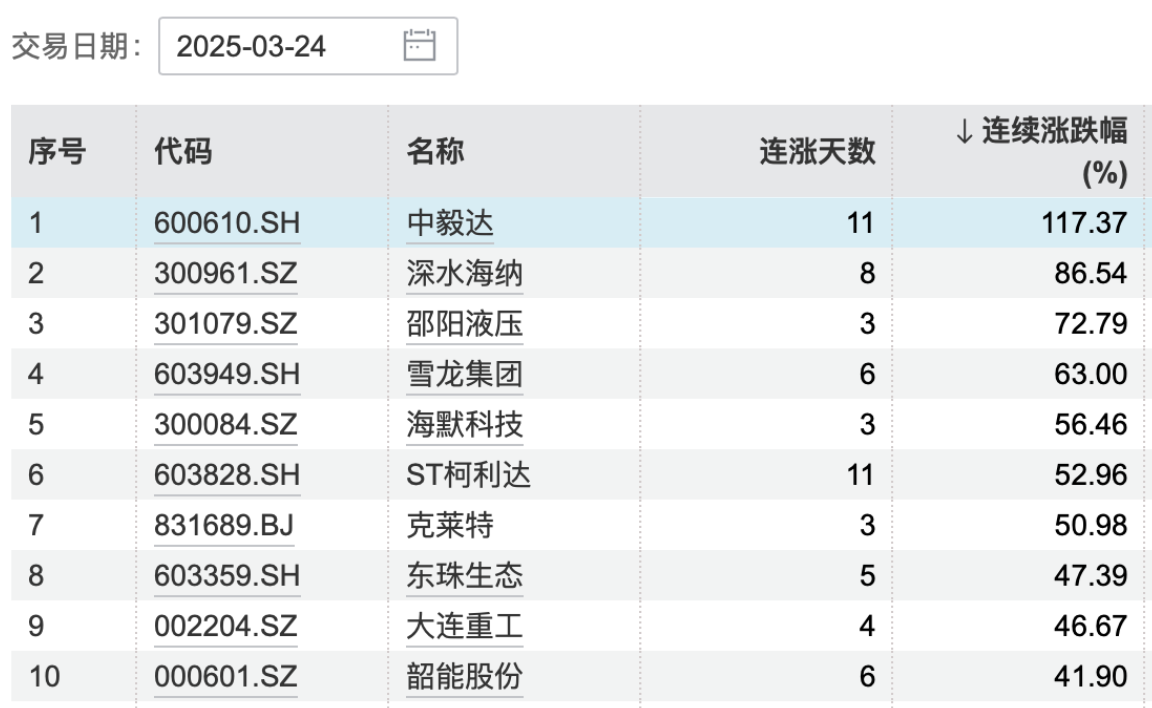
Task: Click stock code 831689.BJ
Action: 224,526
